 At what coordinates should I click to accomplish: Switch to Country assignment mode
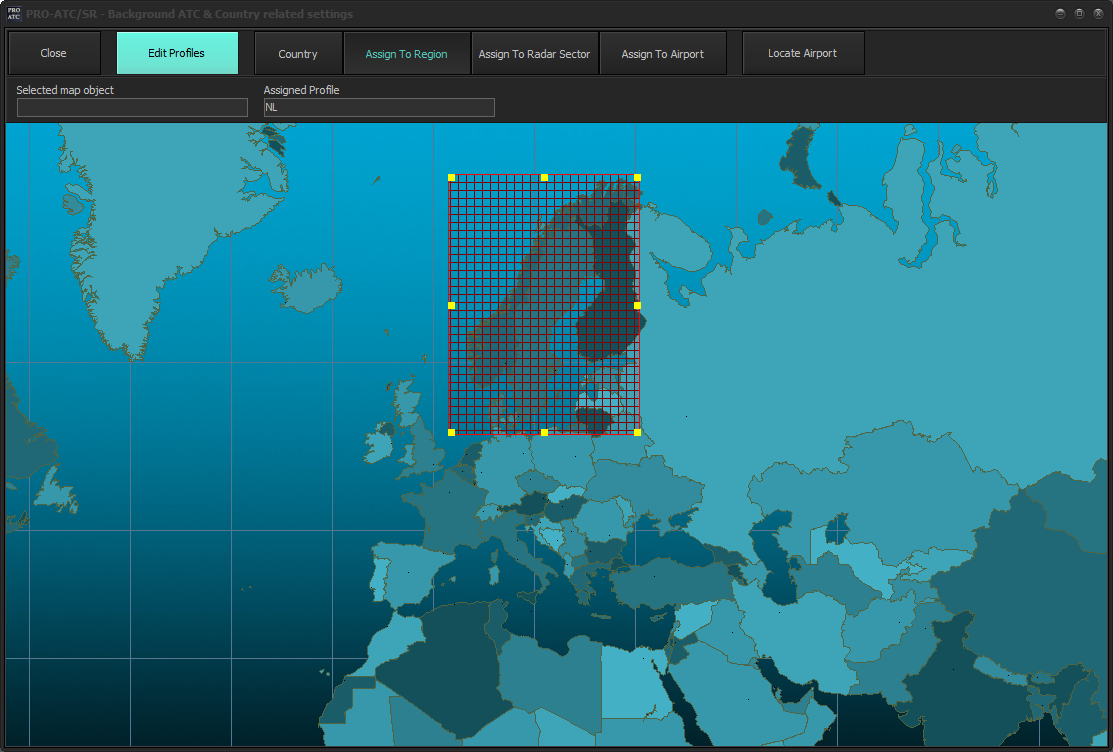(298, 54)
